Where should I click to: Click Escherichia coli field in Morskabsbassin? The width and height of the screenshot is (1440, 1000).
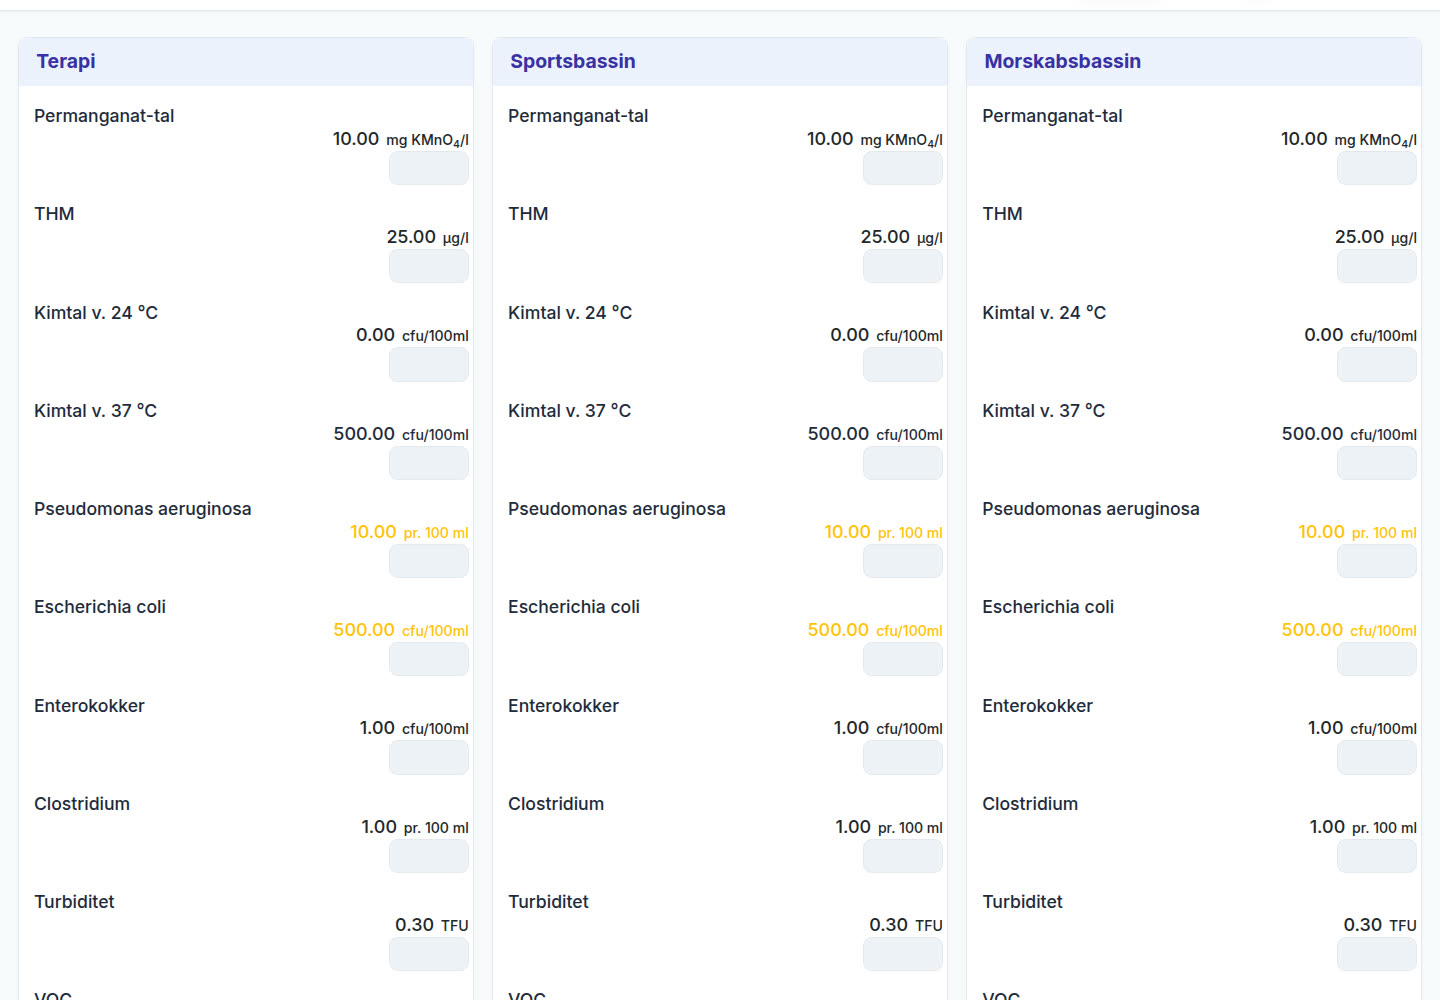(x=1376, y=659)
